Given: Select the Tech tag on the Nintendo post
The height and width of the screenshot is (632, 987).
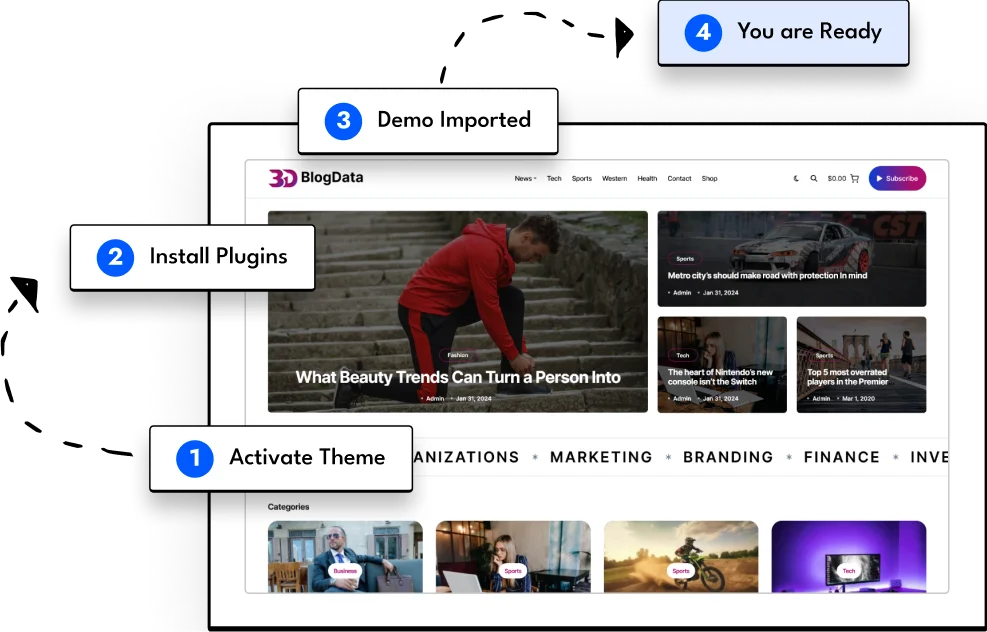Looking at the screenshot, I should pos(683,356).
